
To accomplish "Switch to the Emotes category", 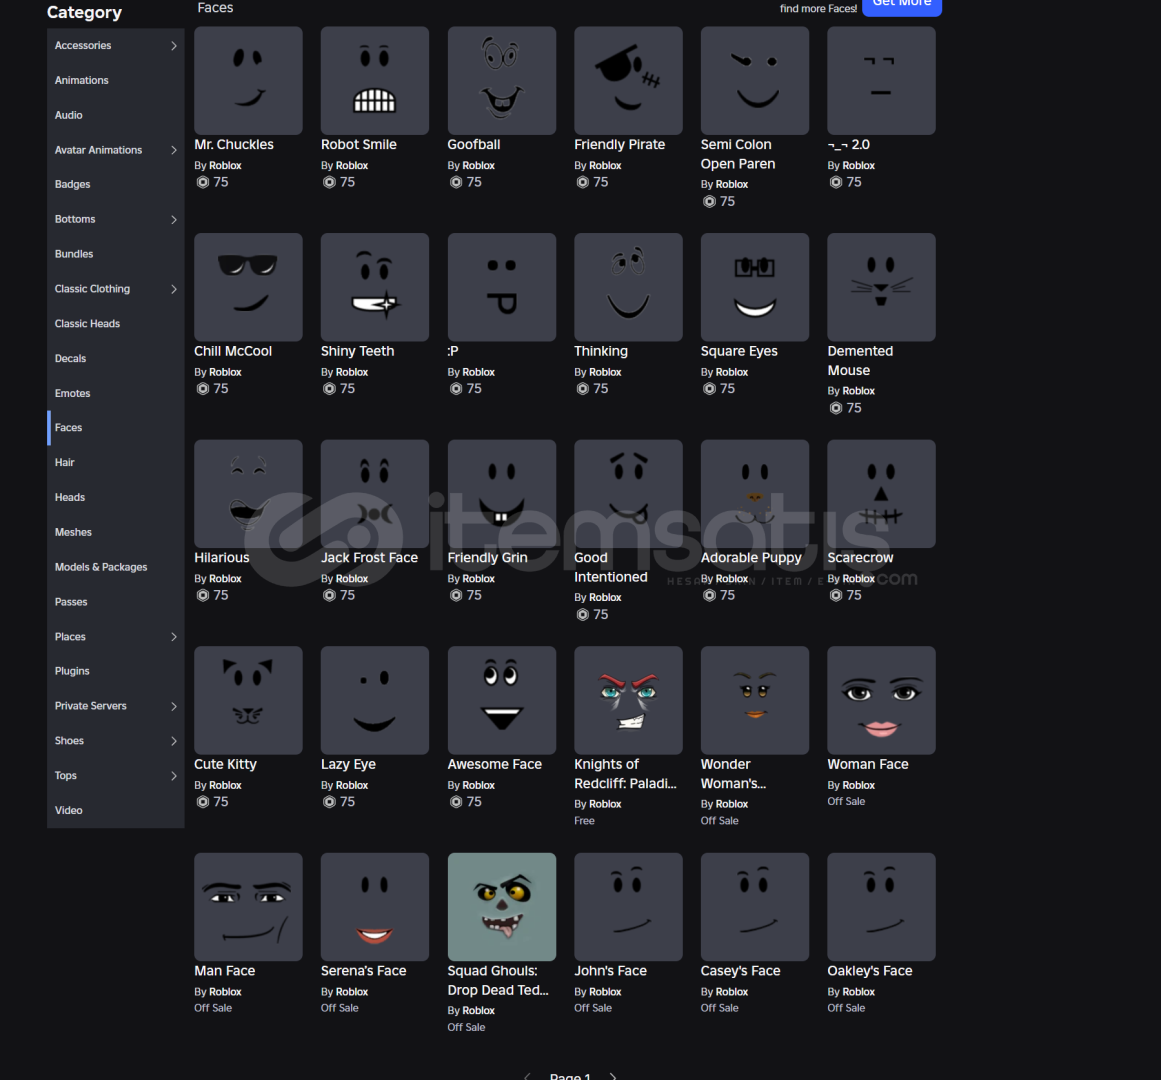I will point(73,393).
